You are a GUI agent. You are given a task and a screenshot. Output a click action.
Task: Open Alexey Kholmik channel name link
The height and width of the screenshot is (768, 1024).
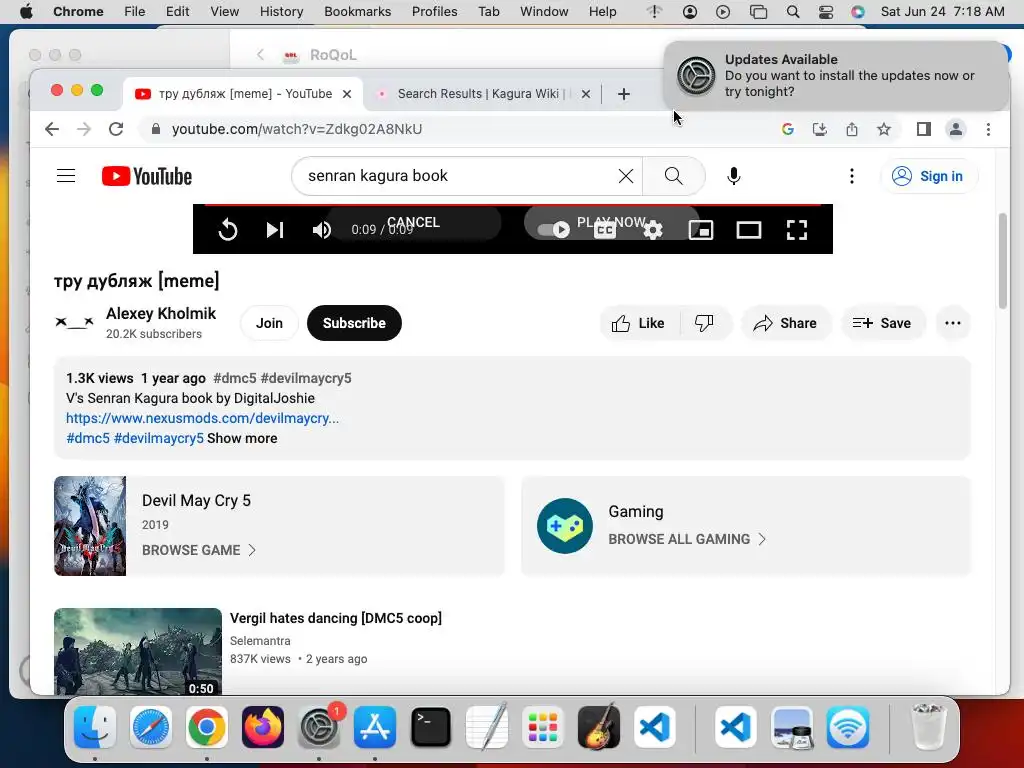(161, 313)
